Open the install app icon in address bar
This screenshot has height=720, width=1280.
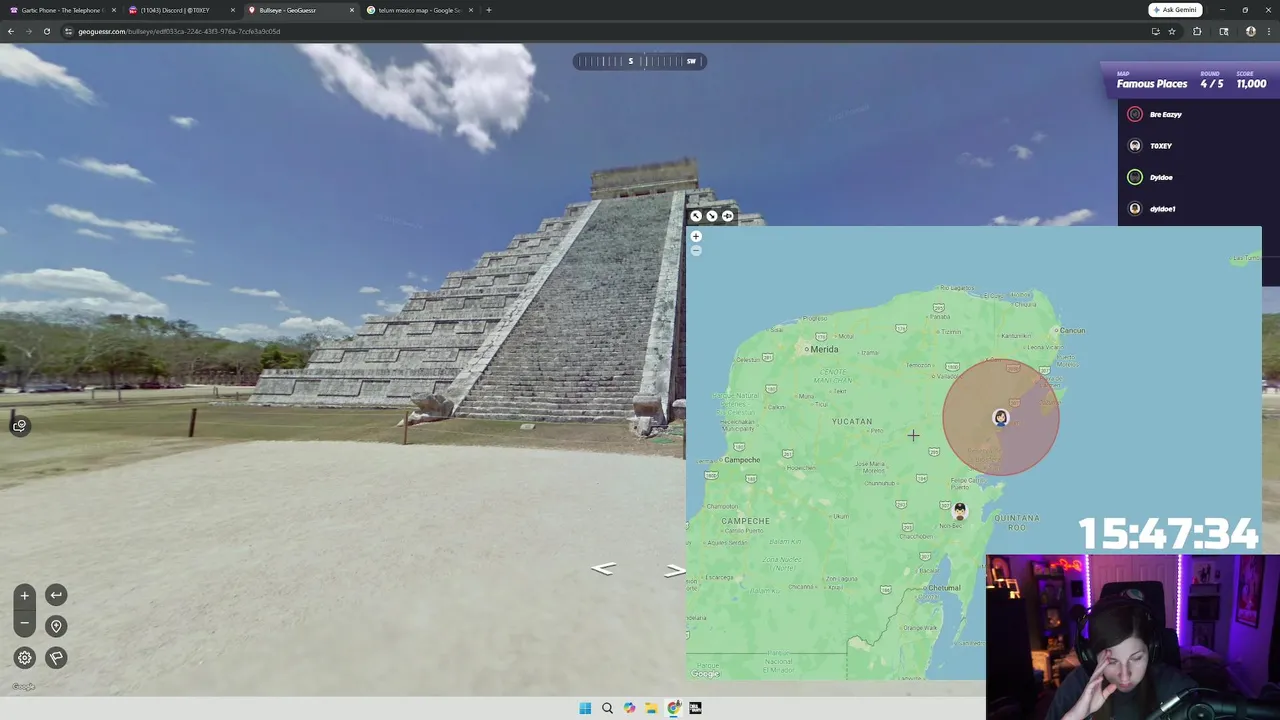1155,31
